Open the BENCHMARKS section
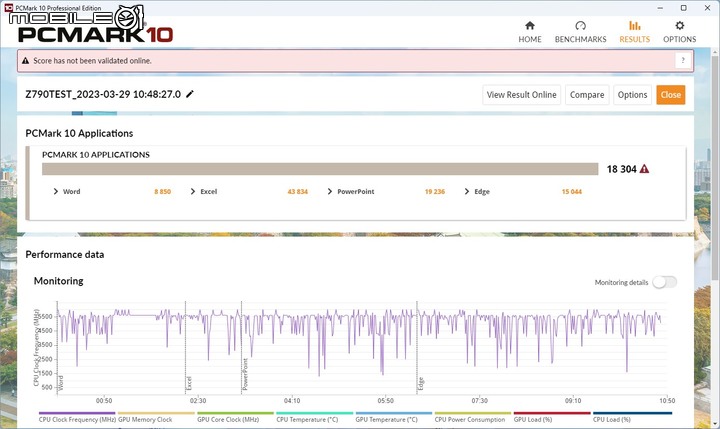The image size is (720, 429). [x=580, y=32]
